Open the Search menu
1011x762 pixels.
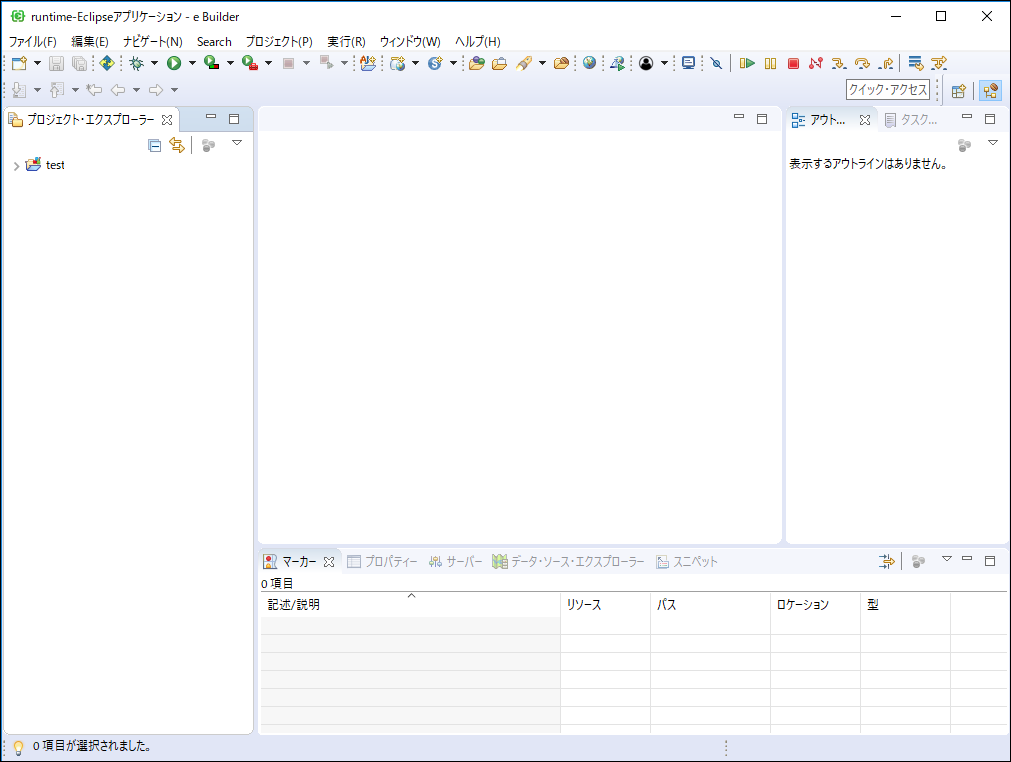[214, 41]
